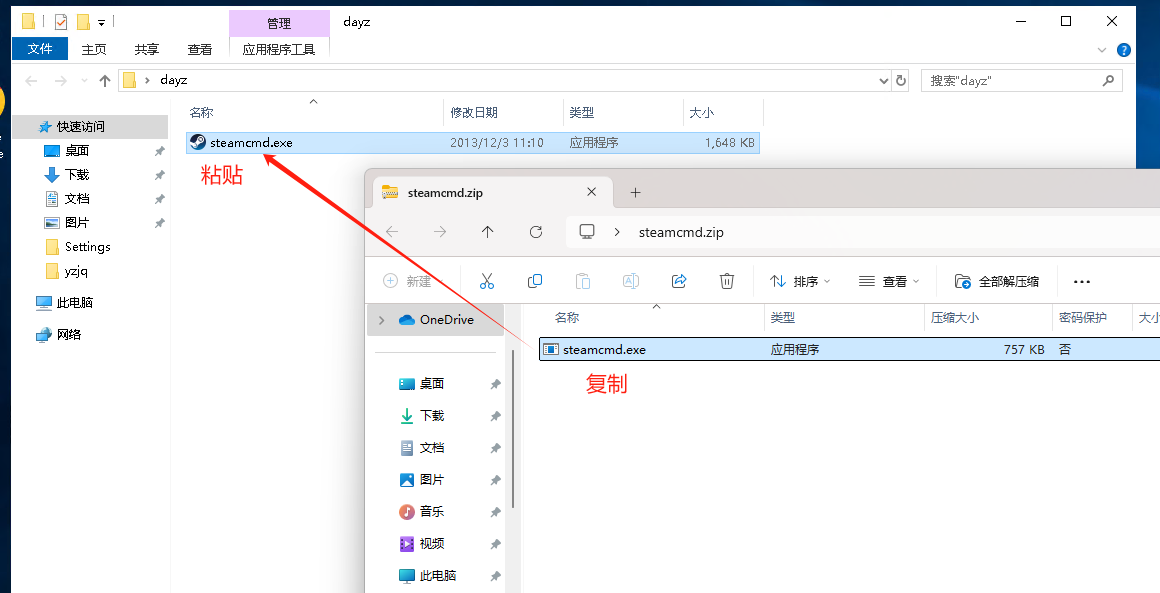Click the pin icon beside 音乐 in steamcmd.zip sidebar
The height and width of the screenshot is (593, 1160).
click(x=496, y=512)
